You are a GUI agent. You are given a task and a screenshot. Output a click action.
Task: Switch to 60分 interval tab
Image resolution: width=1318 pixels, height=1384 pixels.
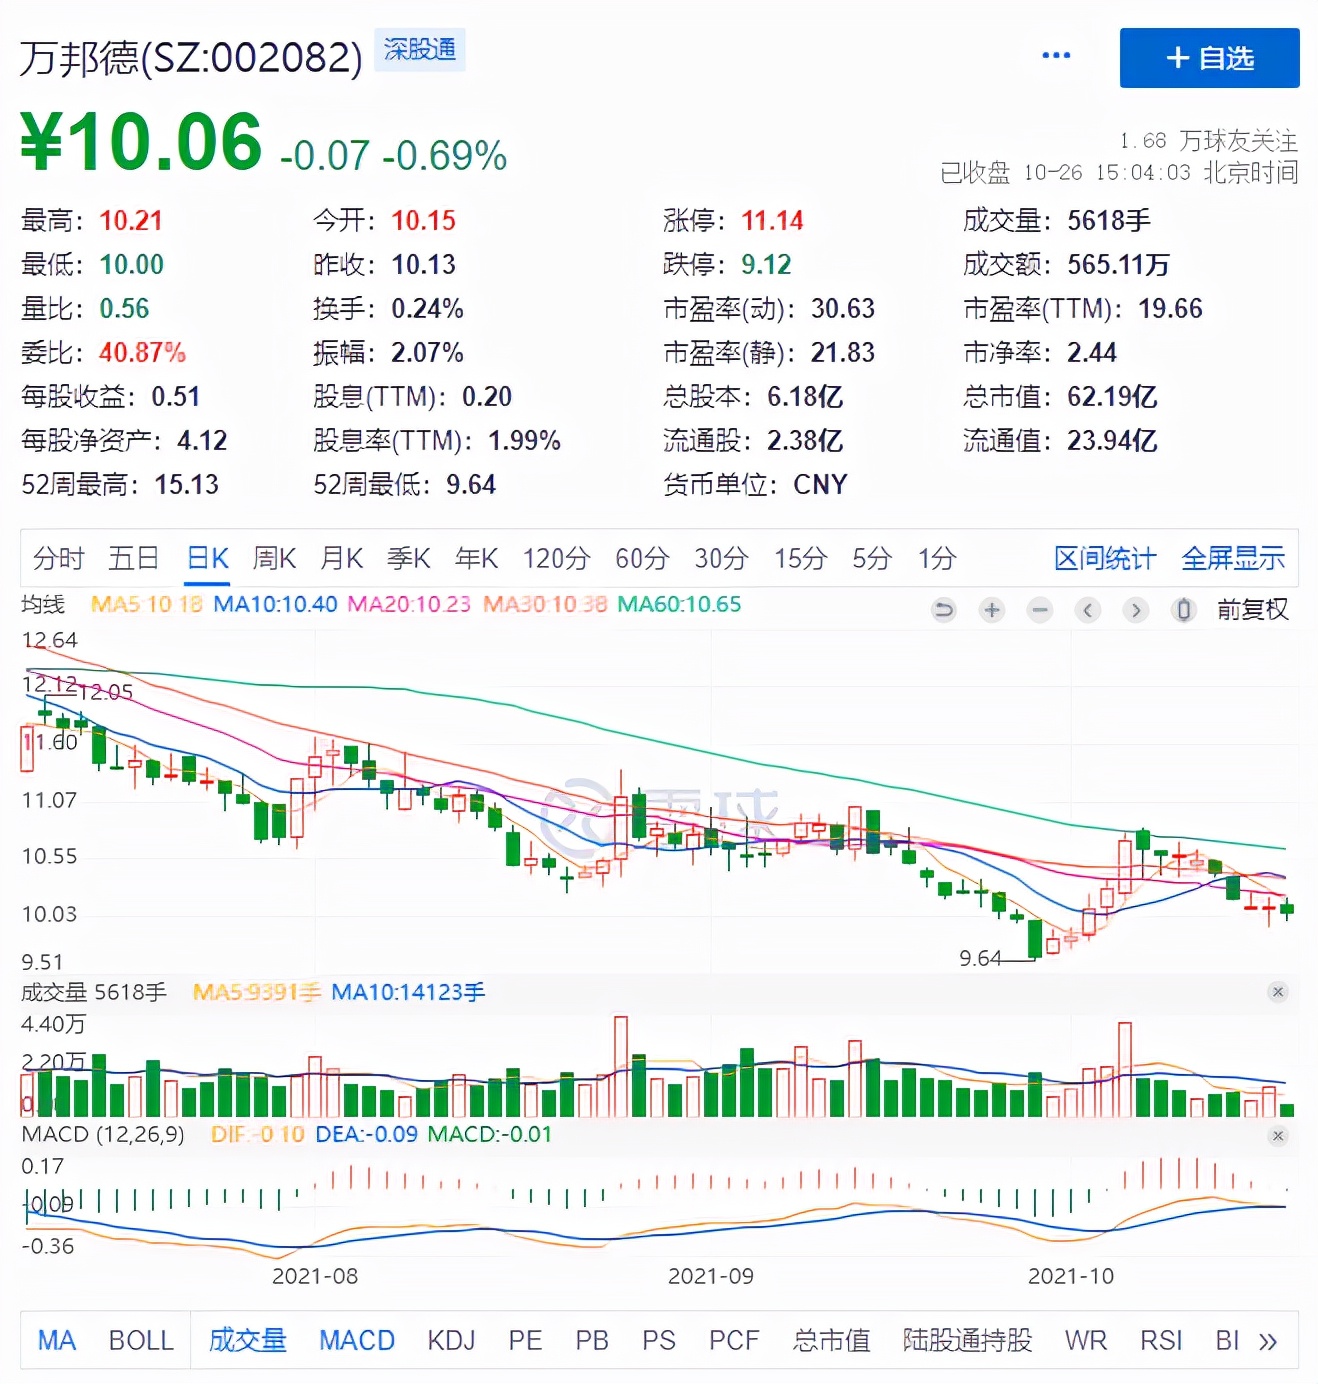click(642, 558)
